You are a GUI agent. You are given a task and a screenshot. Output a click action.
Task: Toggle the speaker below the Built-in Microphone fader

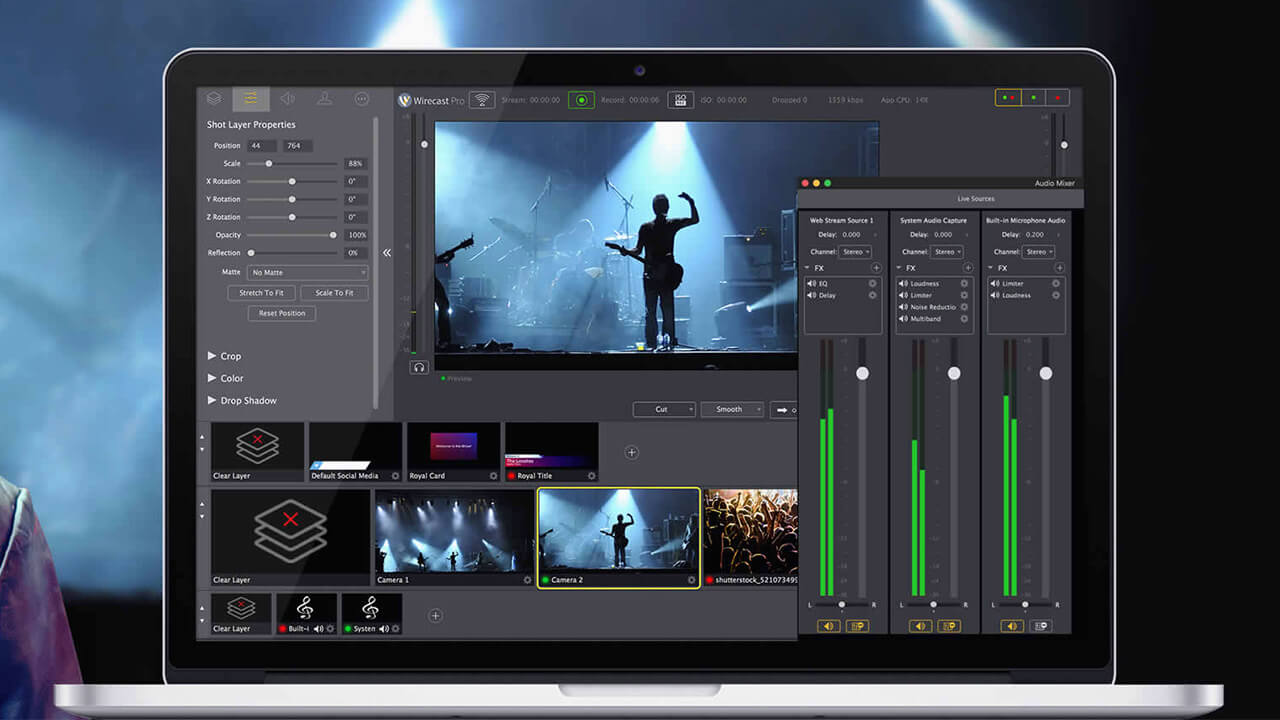coord(1011,626)
